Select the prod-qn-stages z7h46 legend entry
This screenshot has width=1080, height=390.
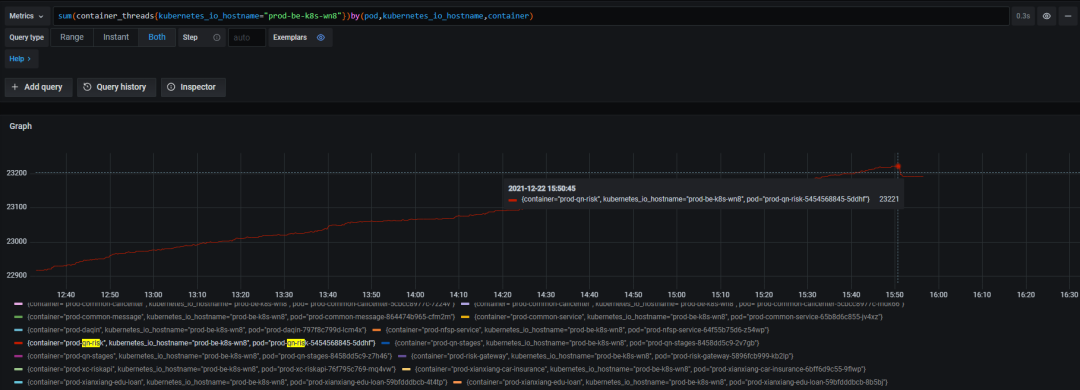[209, 356]
